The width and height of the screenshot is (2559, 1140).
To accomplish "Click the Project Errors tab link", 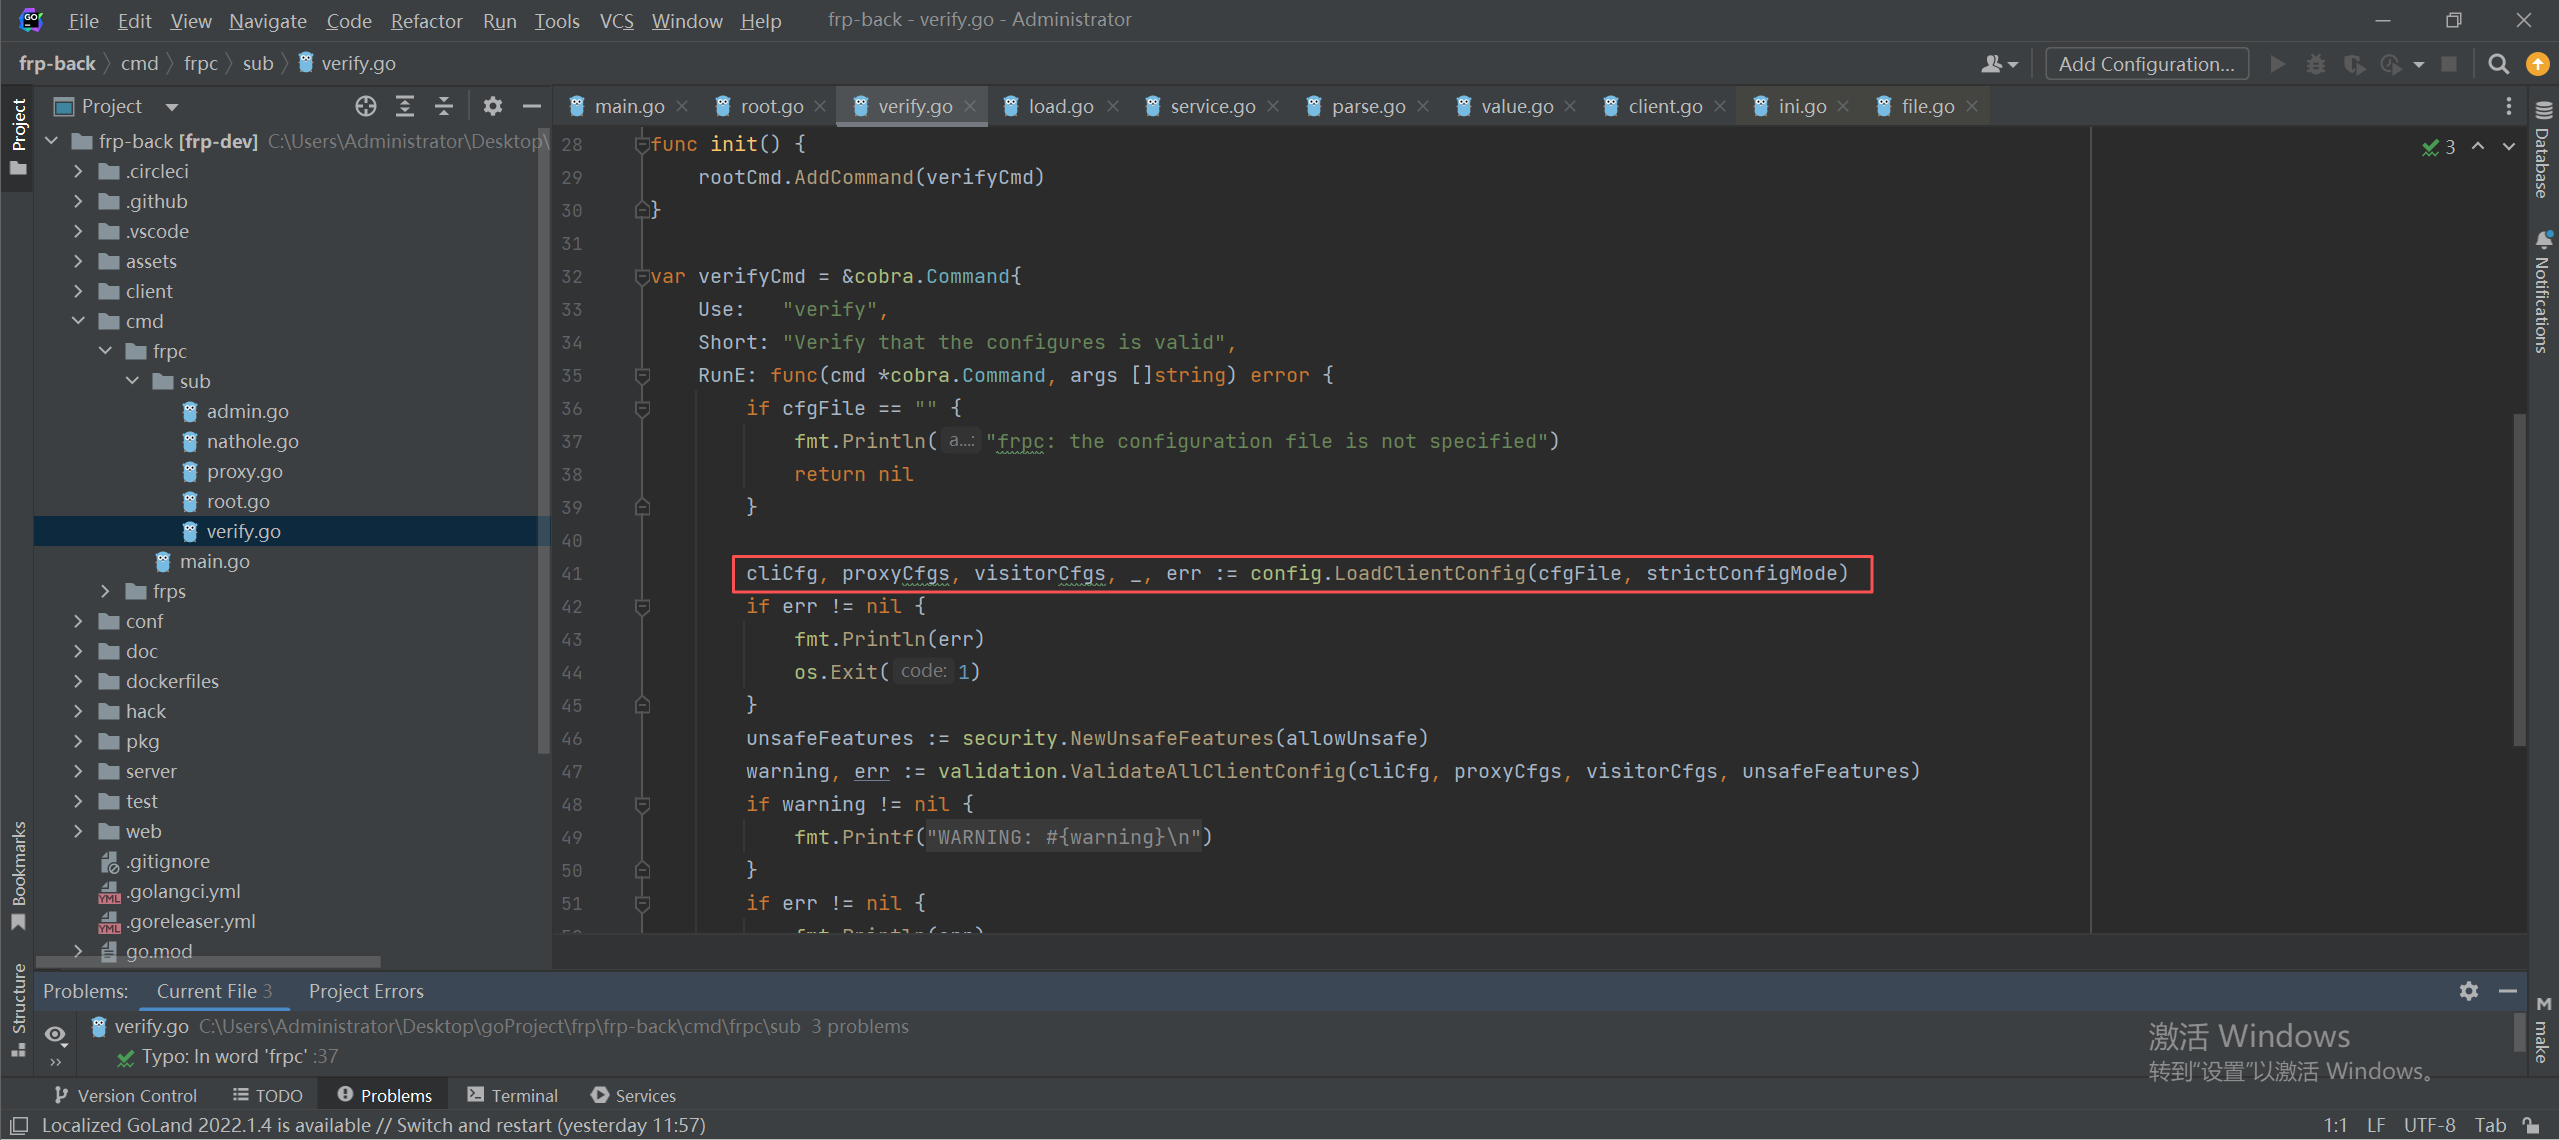I will (x=366, y=991).
